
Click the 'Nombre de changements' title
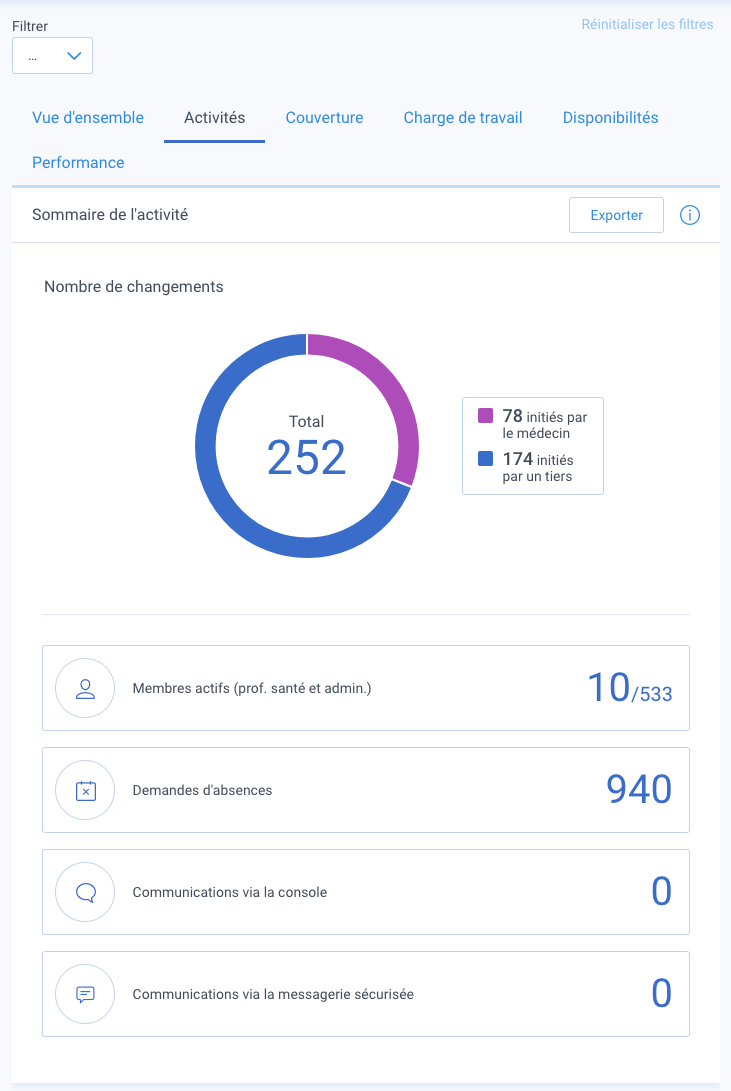coord(134,287)
